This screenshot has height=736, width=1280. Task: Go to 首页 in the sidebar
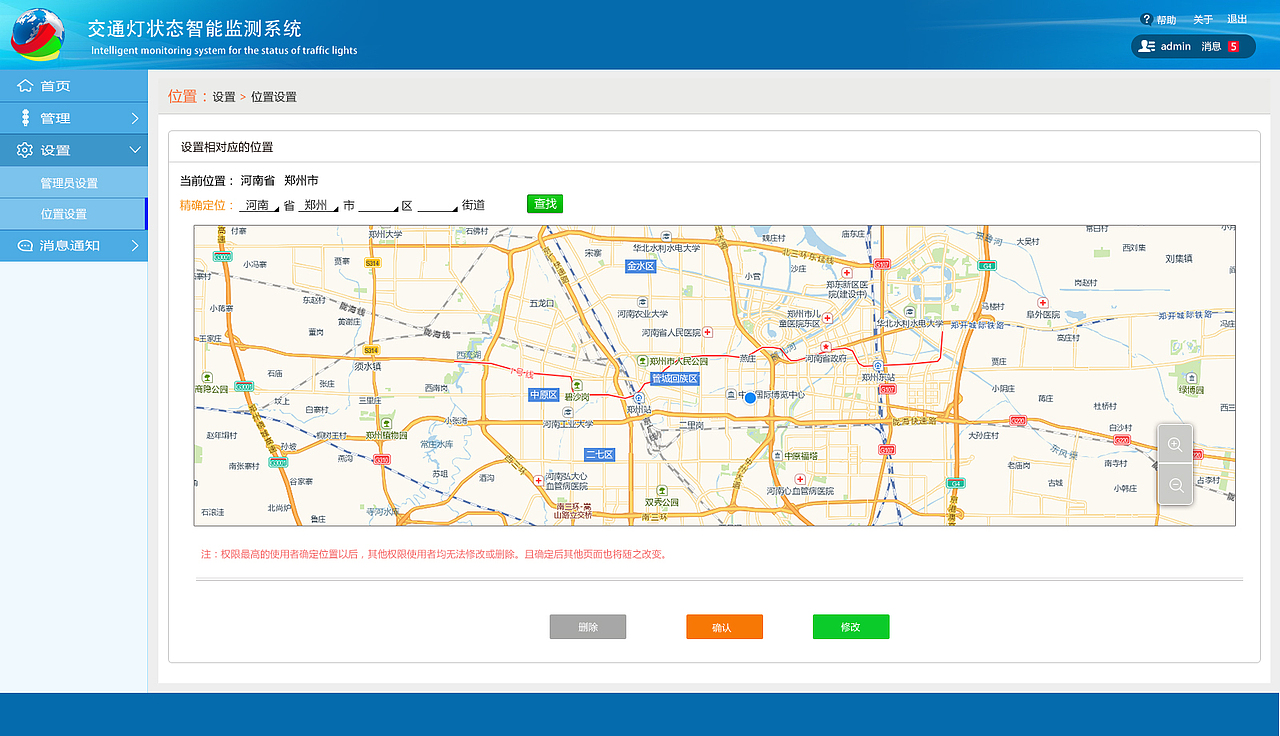click(74, 86)
